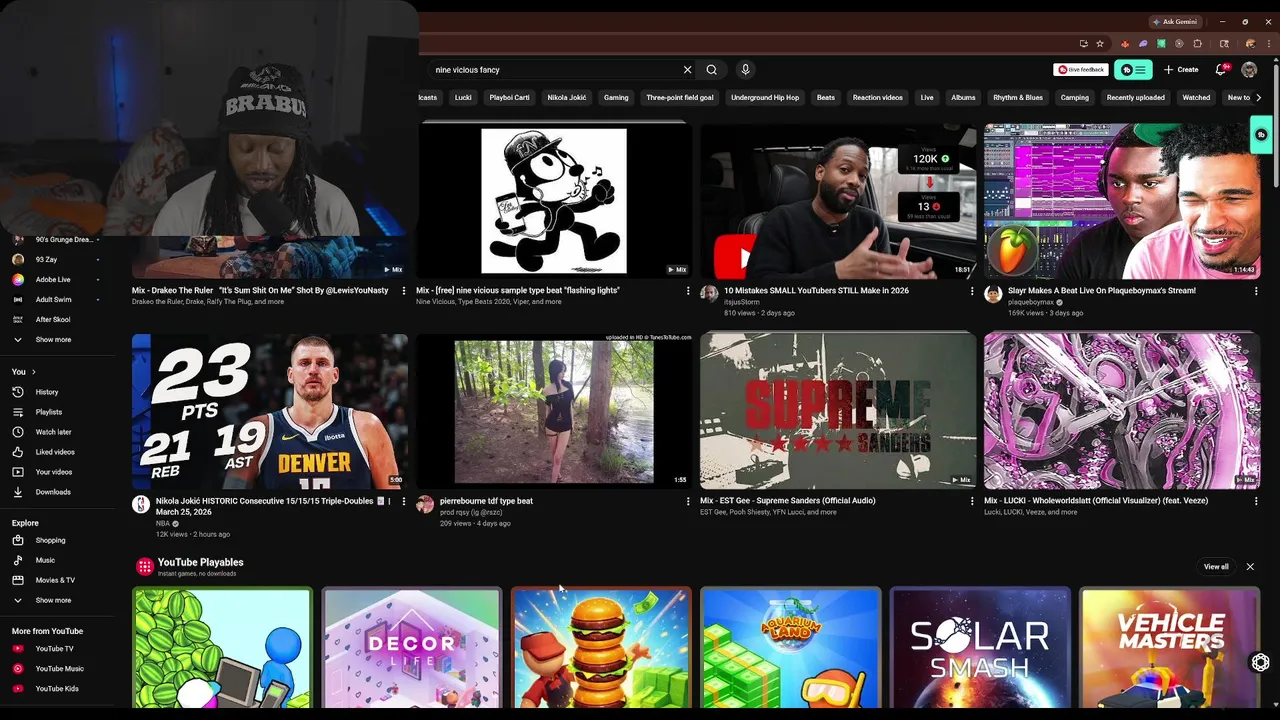Click the Chrome profile avatar
Viewport: 1280px width, 720px height.
1250,44
